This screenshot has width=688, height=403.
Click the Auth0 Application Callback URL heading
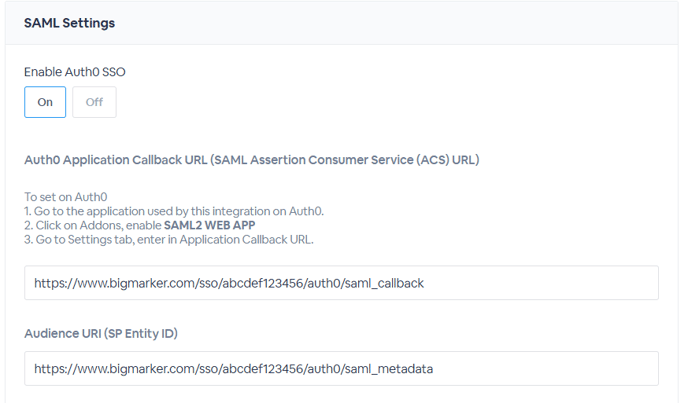pyautogui.click(x=251, y=160)
